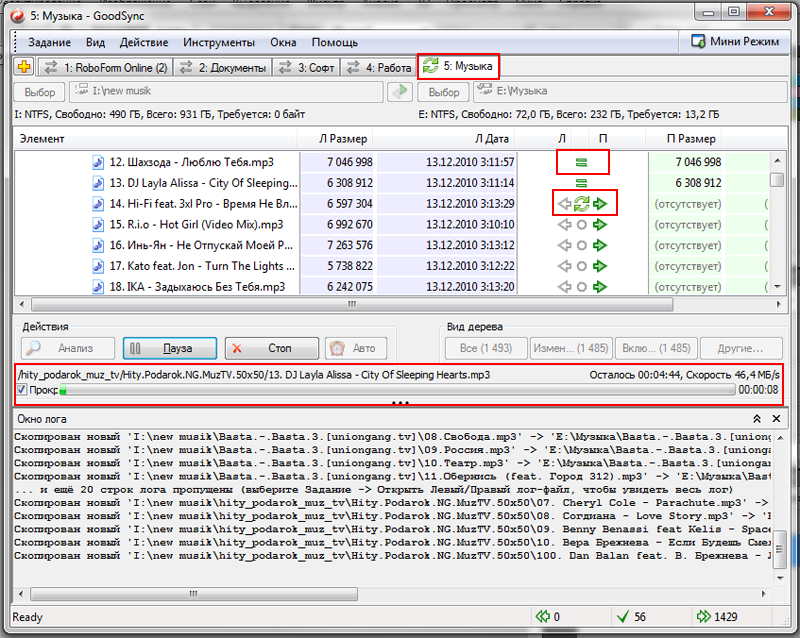800x638 pixels.
Task: Stop the sync with Стоп
Action: pos(272,349)
